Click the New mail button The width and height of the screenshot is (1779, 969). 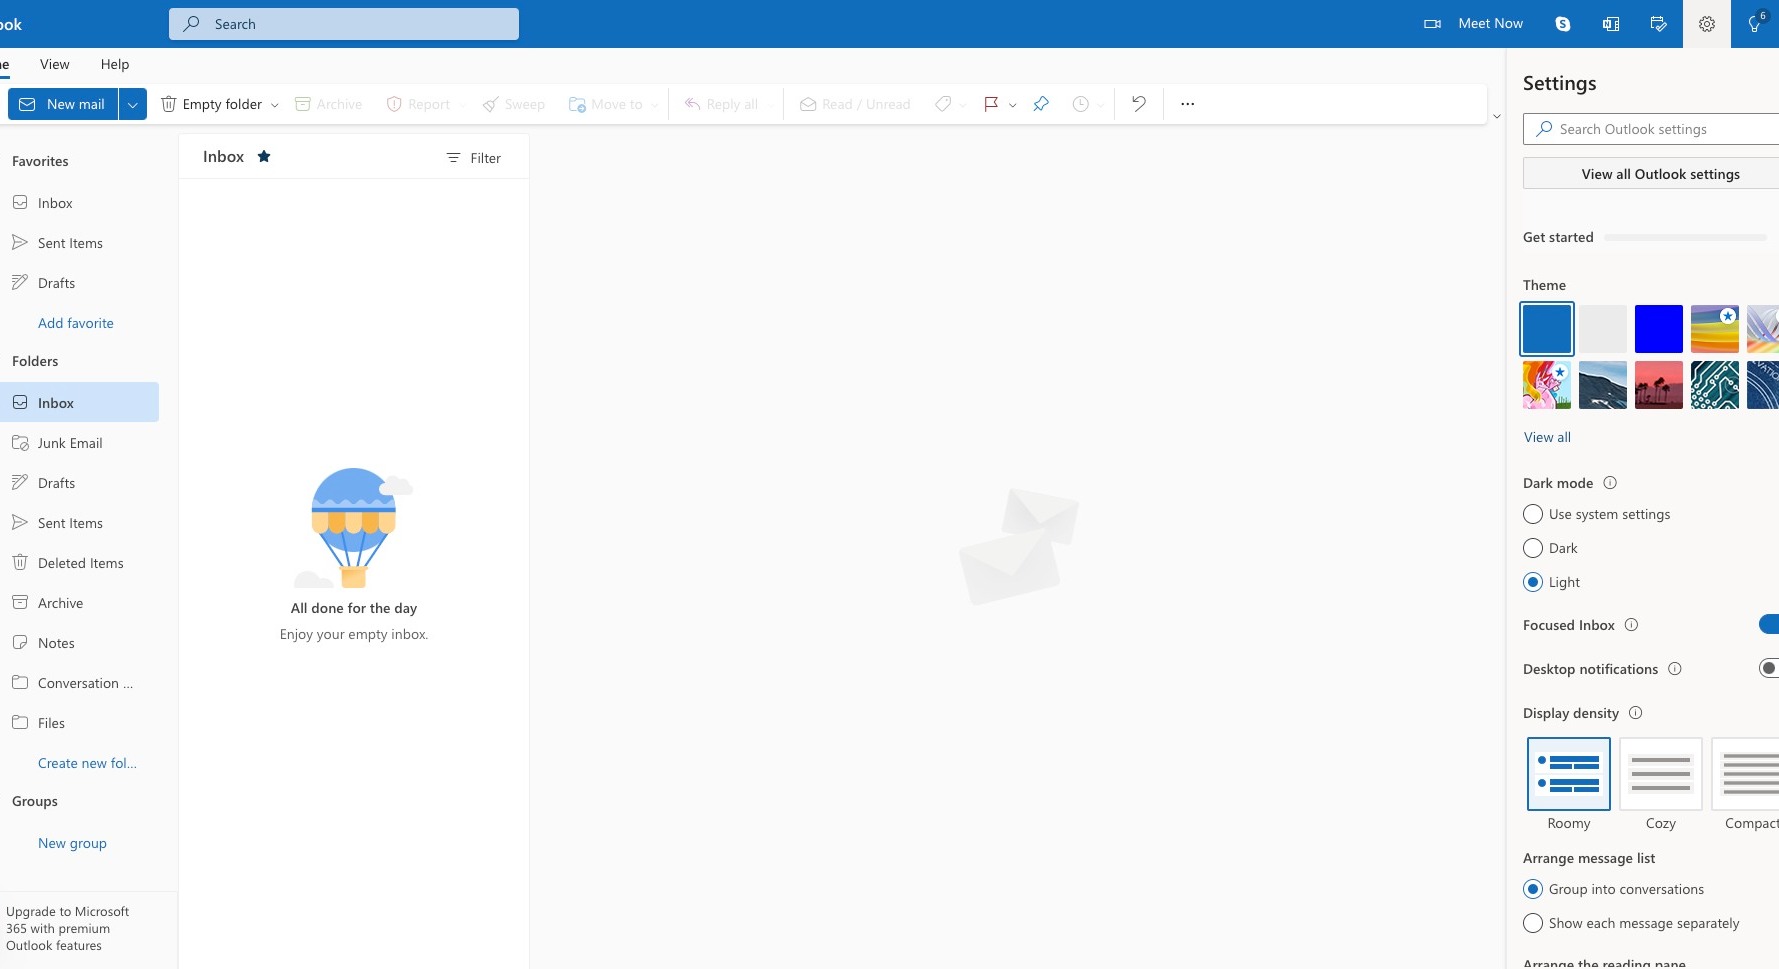point(63,104)
